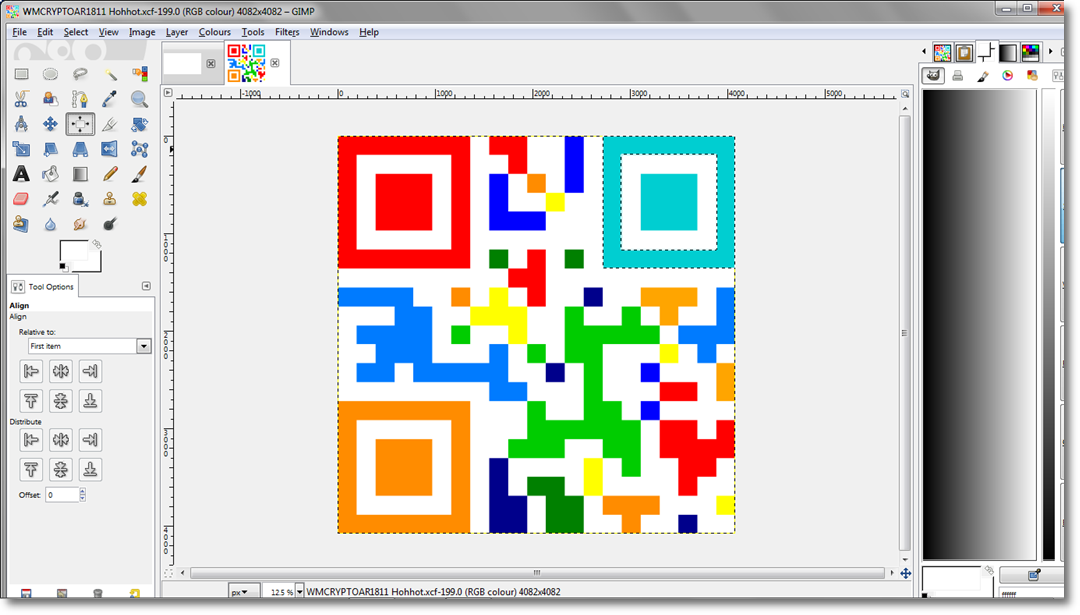
Task: Open the px unit dropdown
Action: point(244,592)
